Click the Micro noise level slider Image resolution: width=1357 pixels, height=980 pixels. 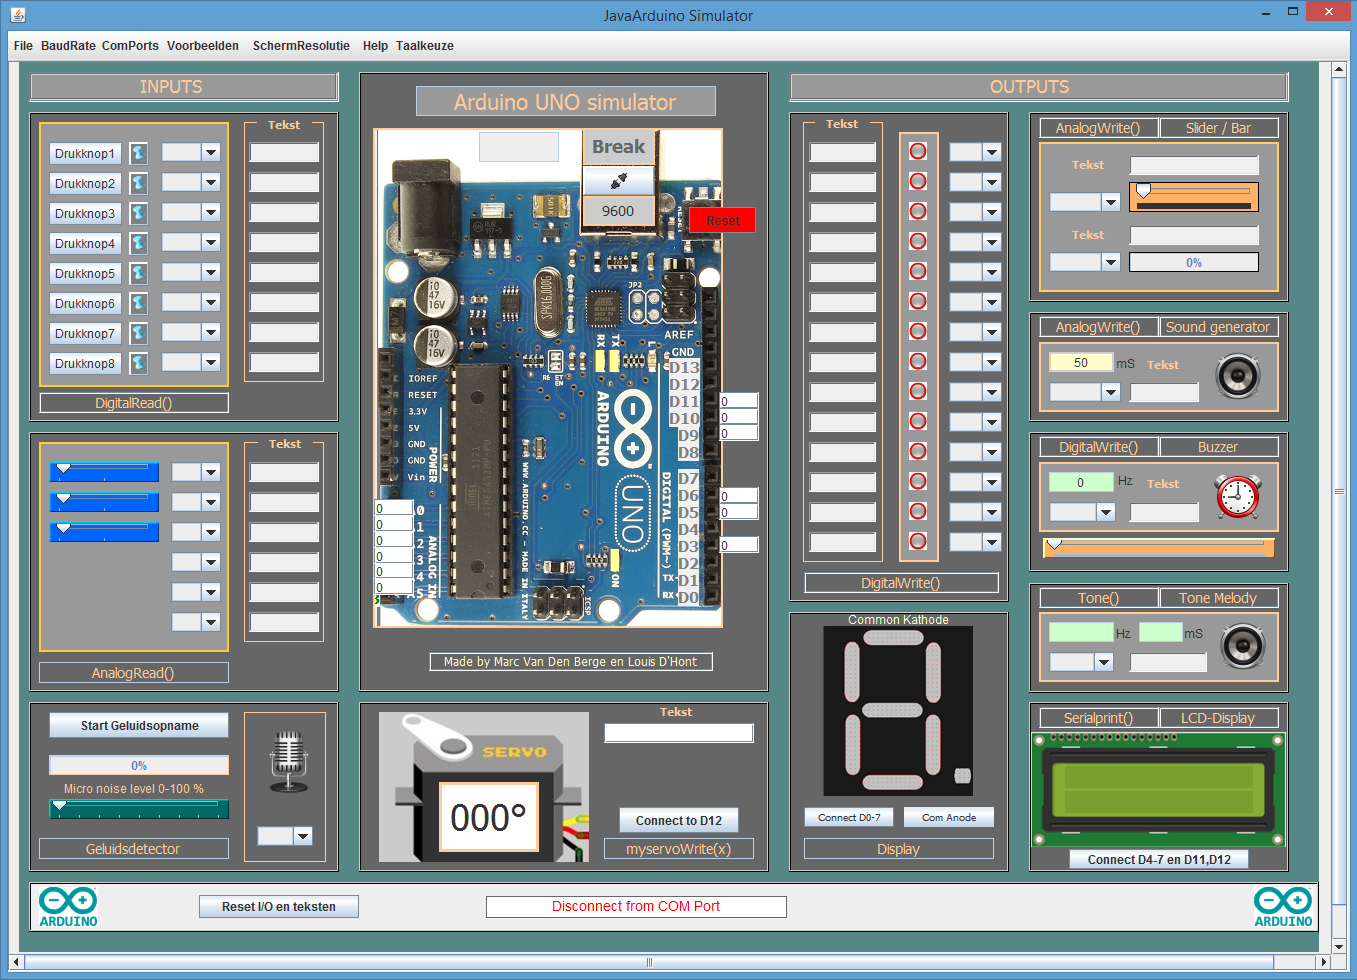click(139, 808)
